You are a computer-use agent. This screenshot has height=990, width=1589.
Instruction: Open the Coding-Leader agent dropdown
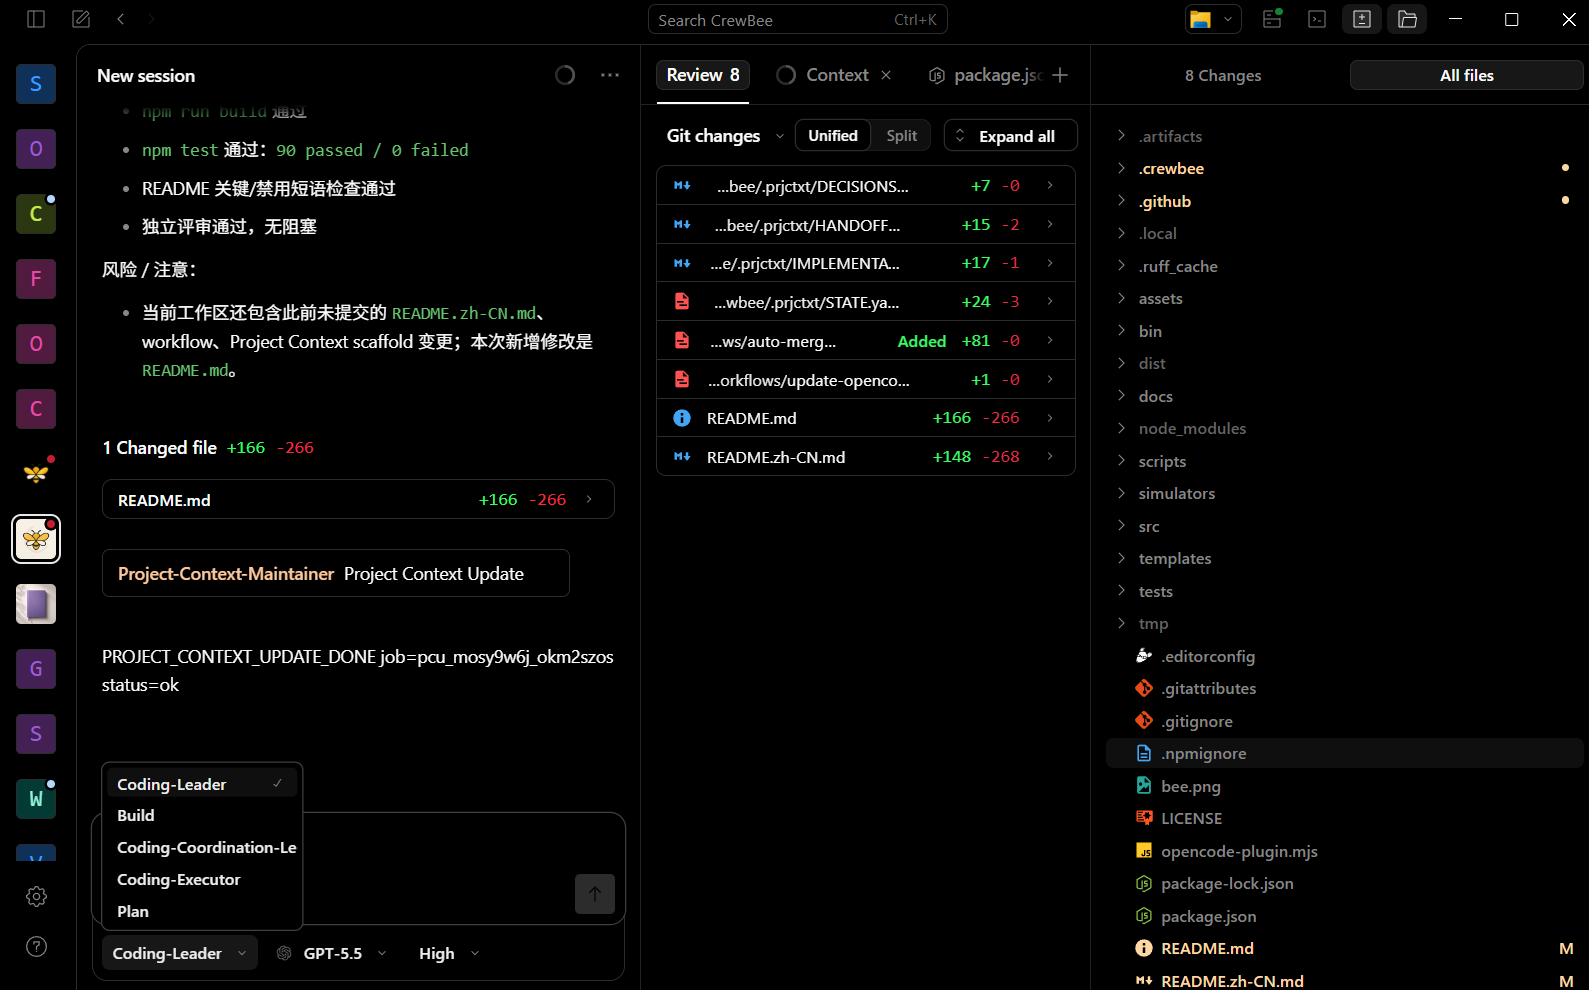pyautogui.click(x=180, y=953)
